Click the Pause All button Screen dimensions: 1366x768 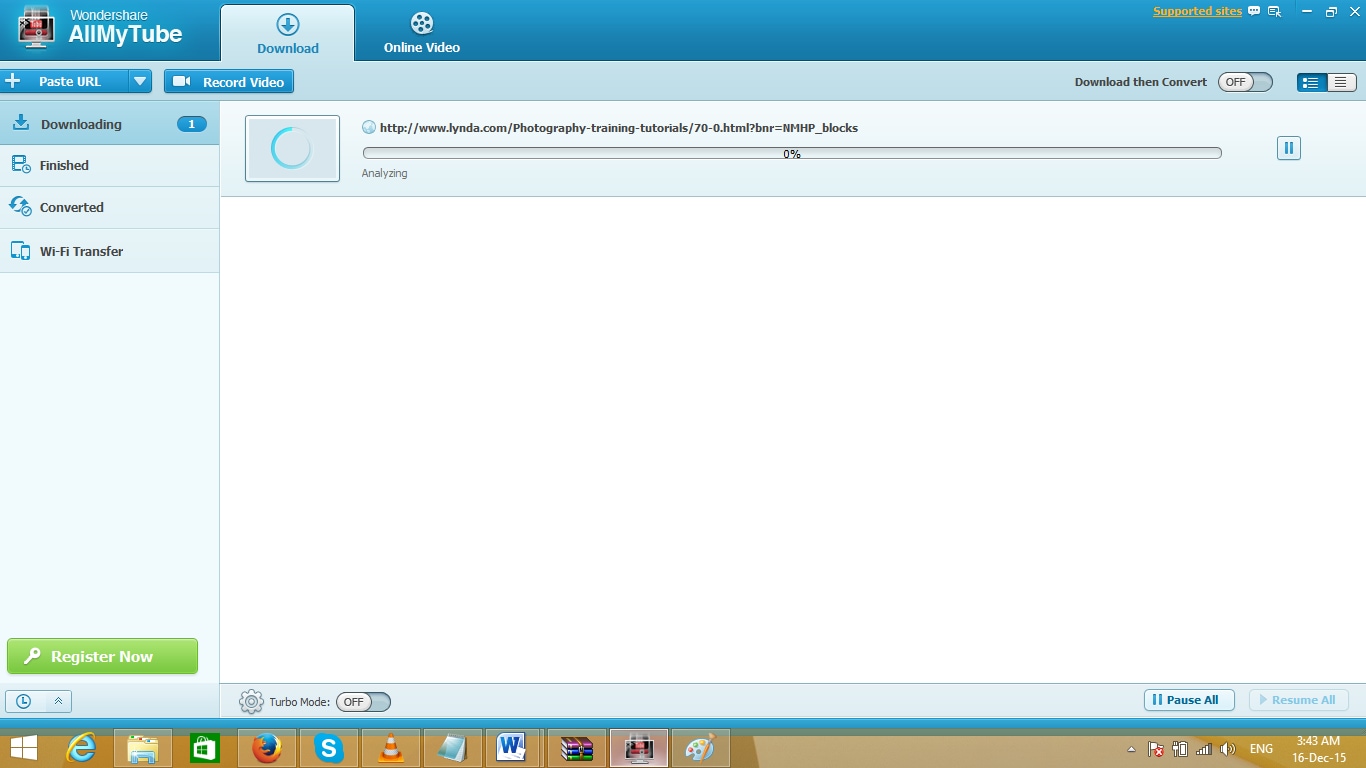[x=1189, y=700]
